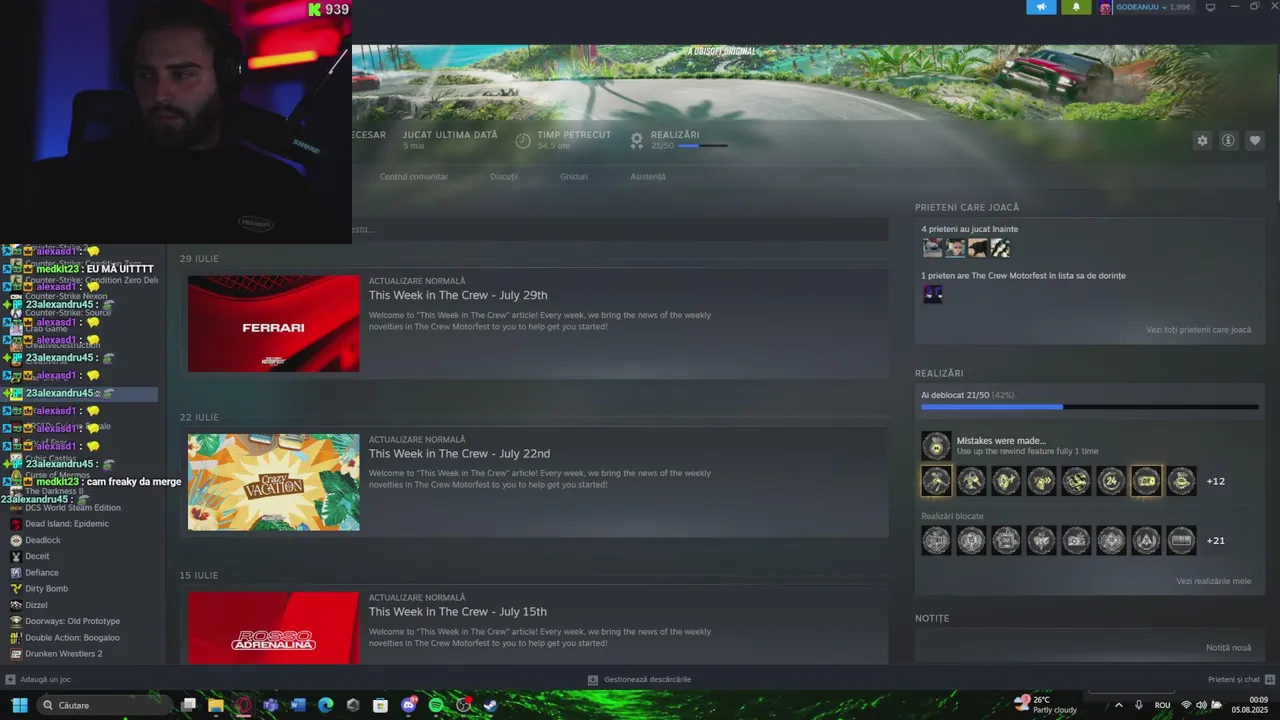The width and height of the screenshot is (1280, 720).
Task: Click Vezi toți prietenii care joacă link
Action: pos(1198,330)
